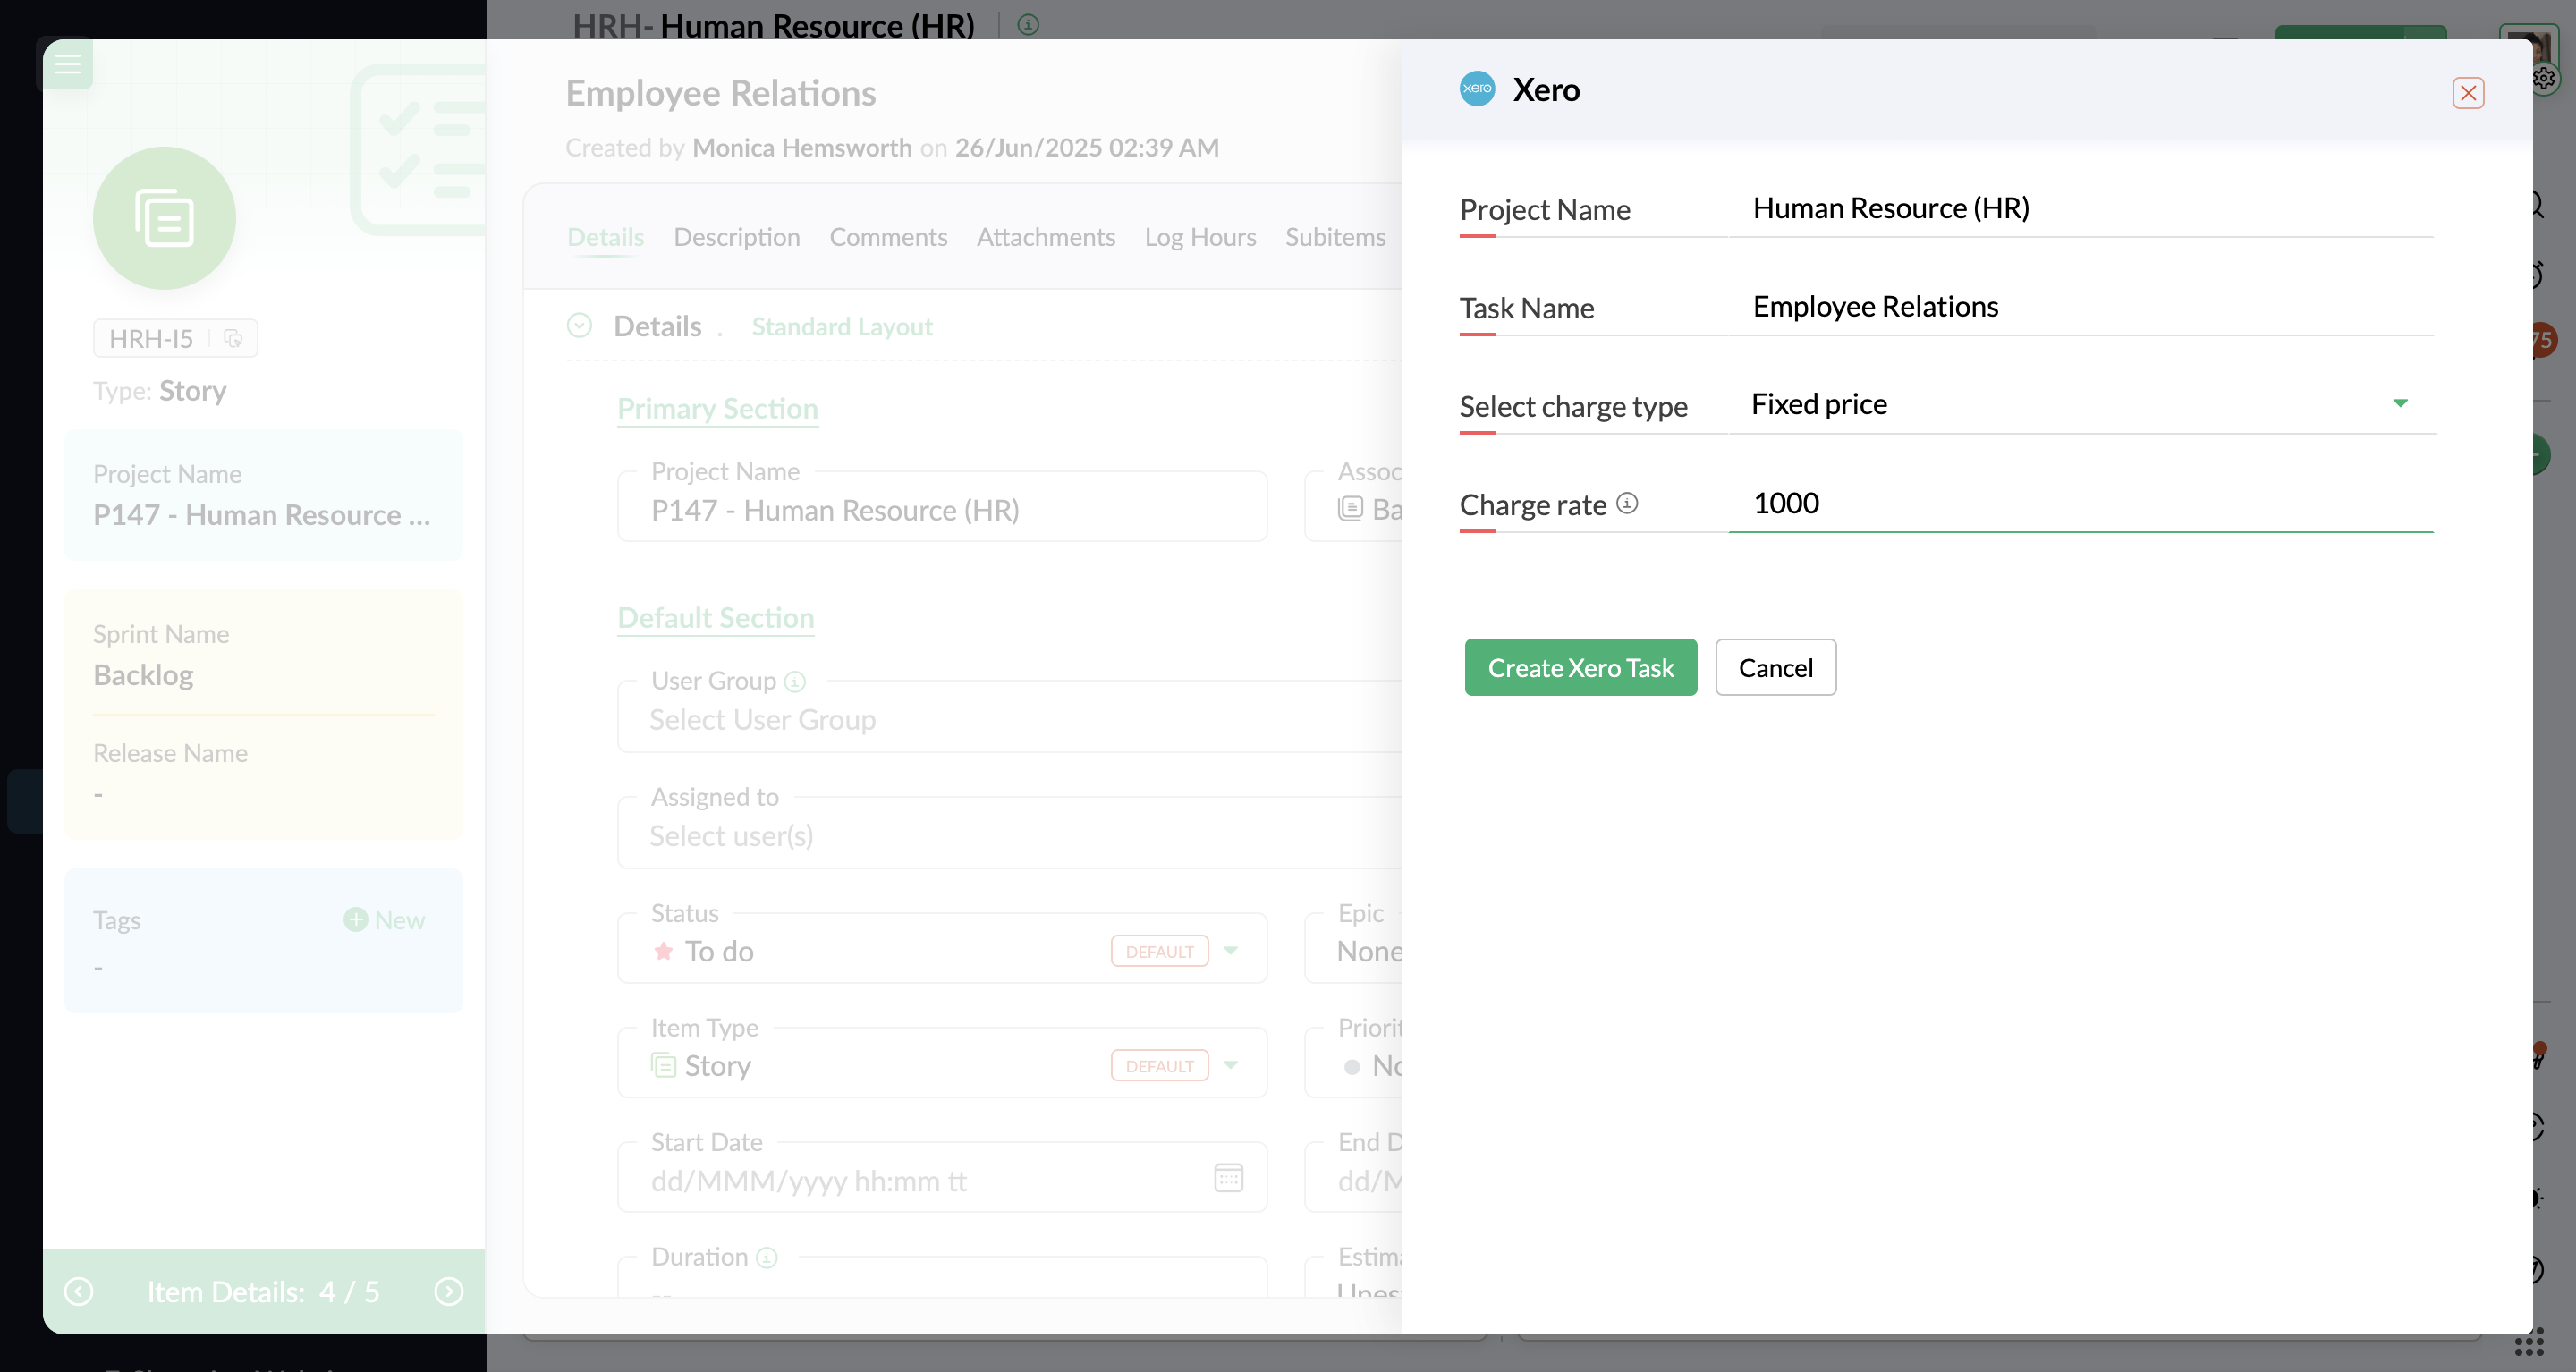This screenshot has width=2576, height=1372.
Task: Click the Task Name field in Xero
Action: coord(2080,306)
